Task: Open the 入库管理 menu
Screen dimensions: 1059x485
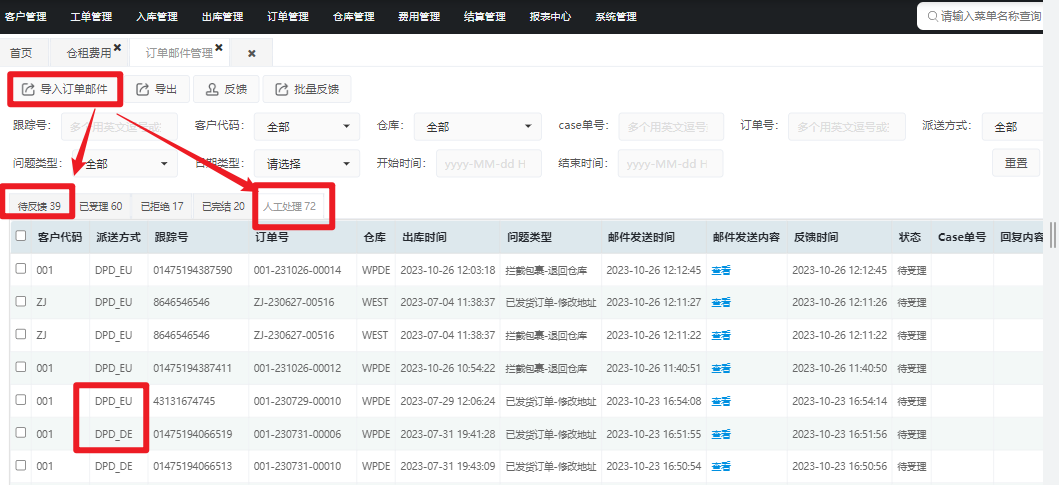Action: coord(157,17)
